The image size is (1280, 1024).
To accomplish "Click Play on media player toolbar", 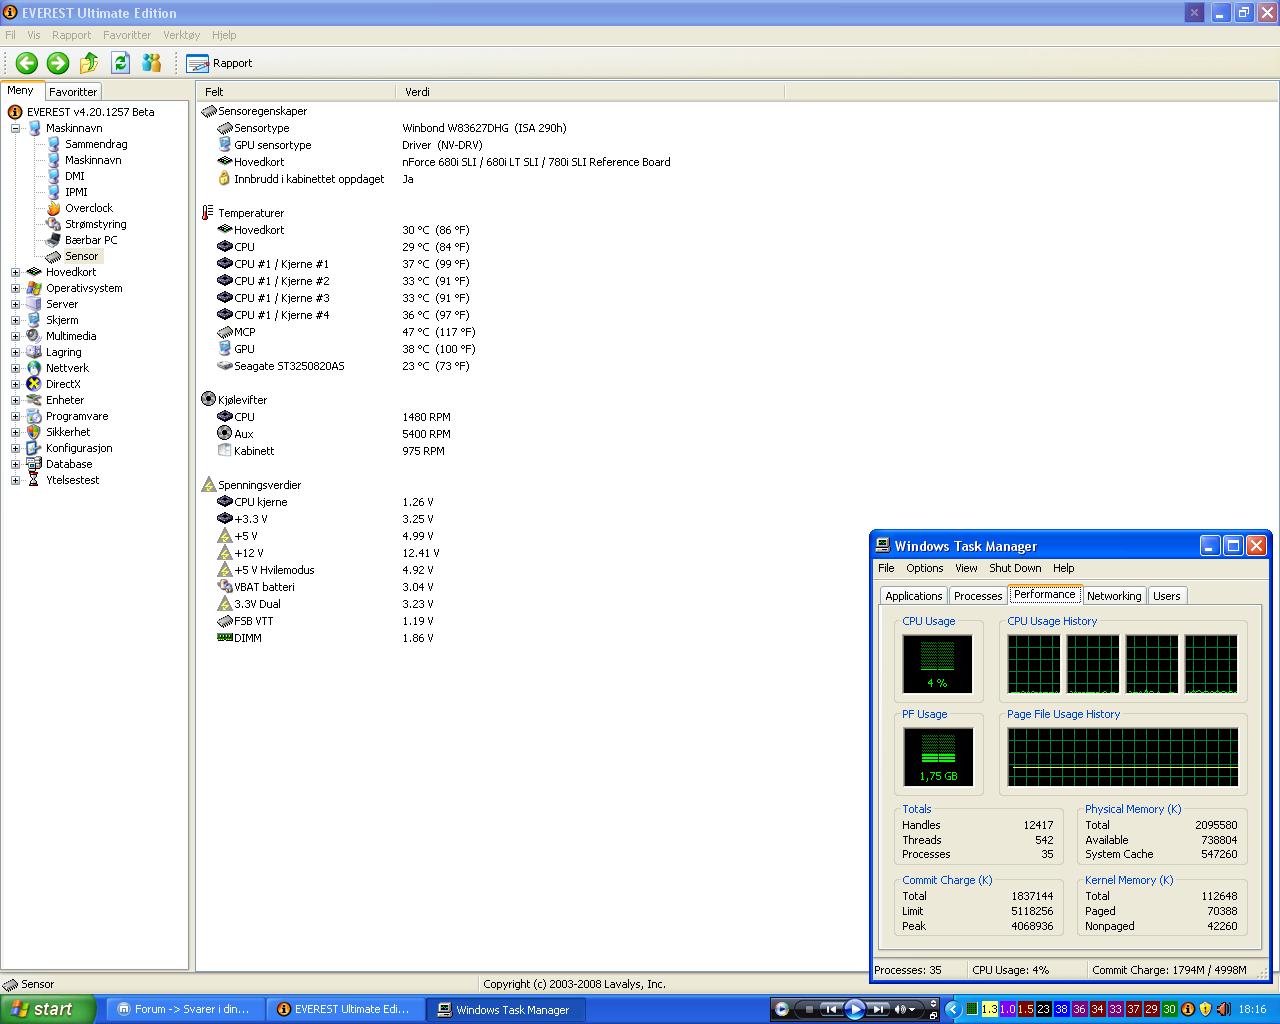I will 855,1010.
